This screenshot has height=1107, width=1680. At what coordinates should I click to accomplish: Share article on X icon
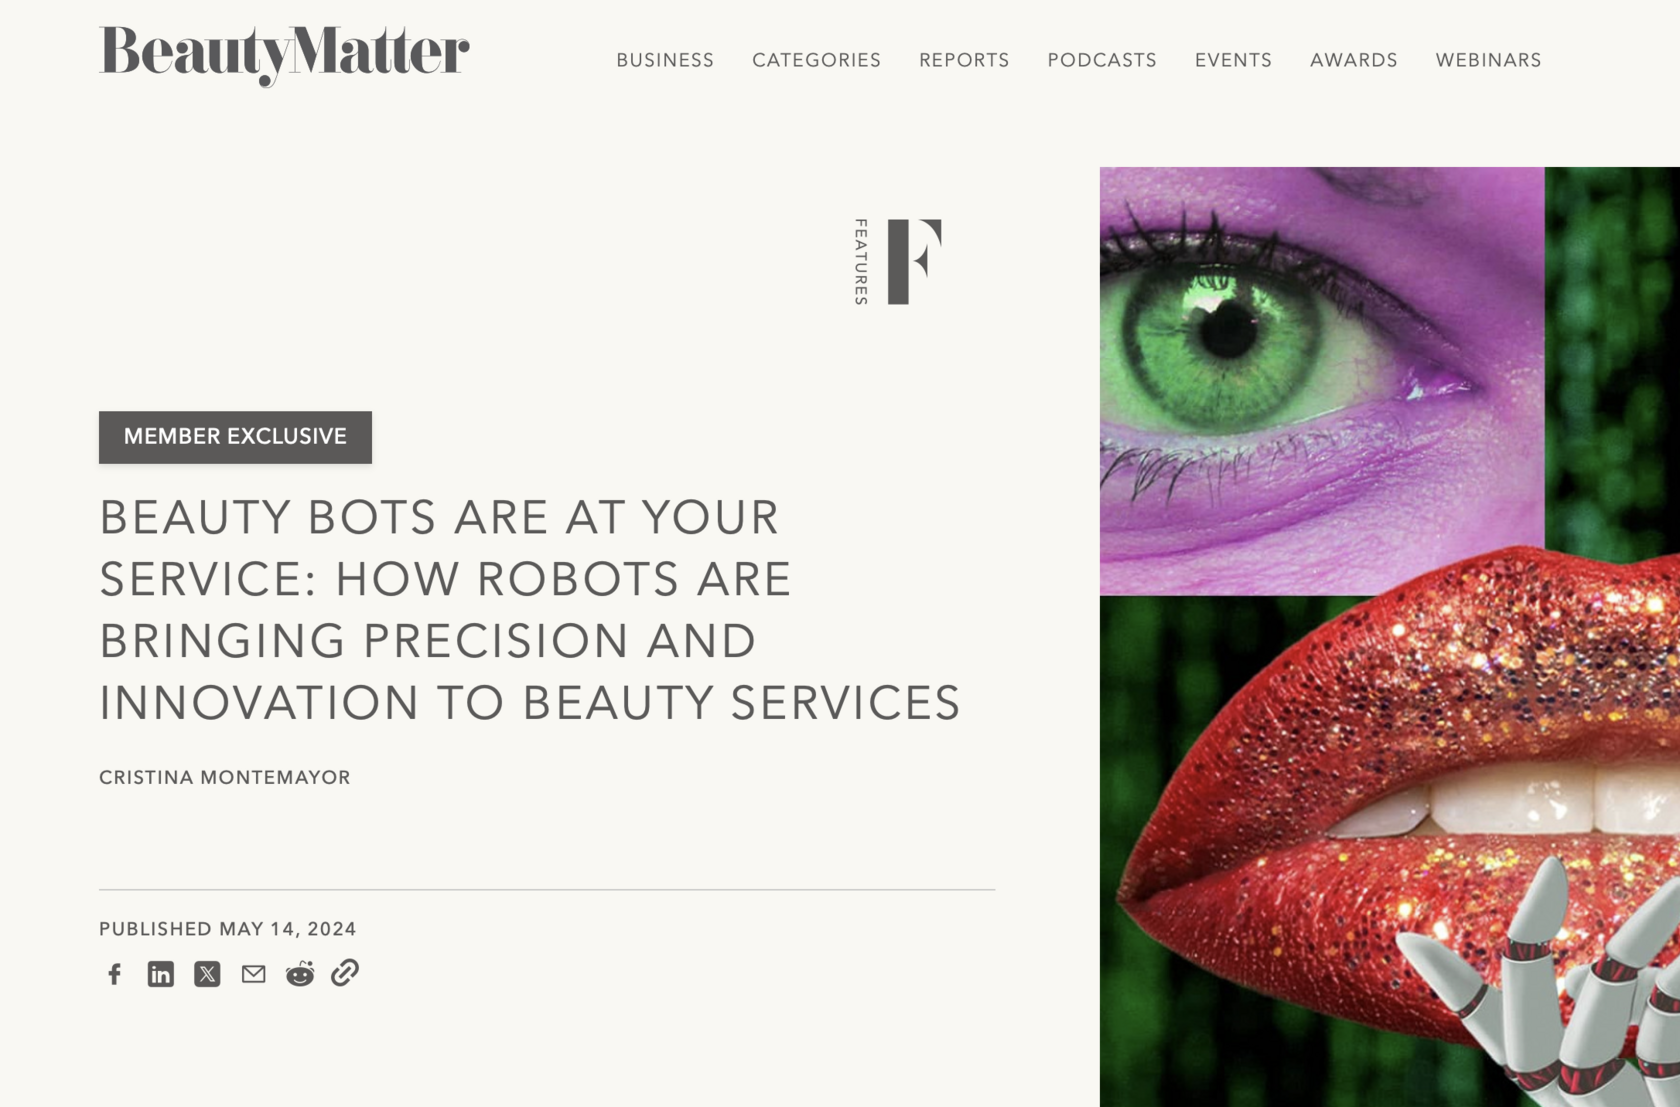tap(207, 974)
